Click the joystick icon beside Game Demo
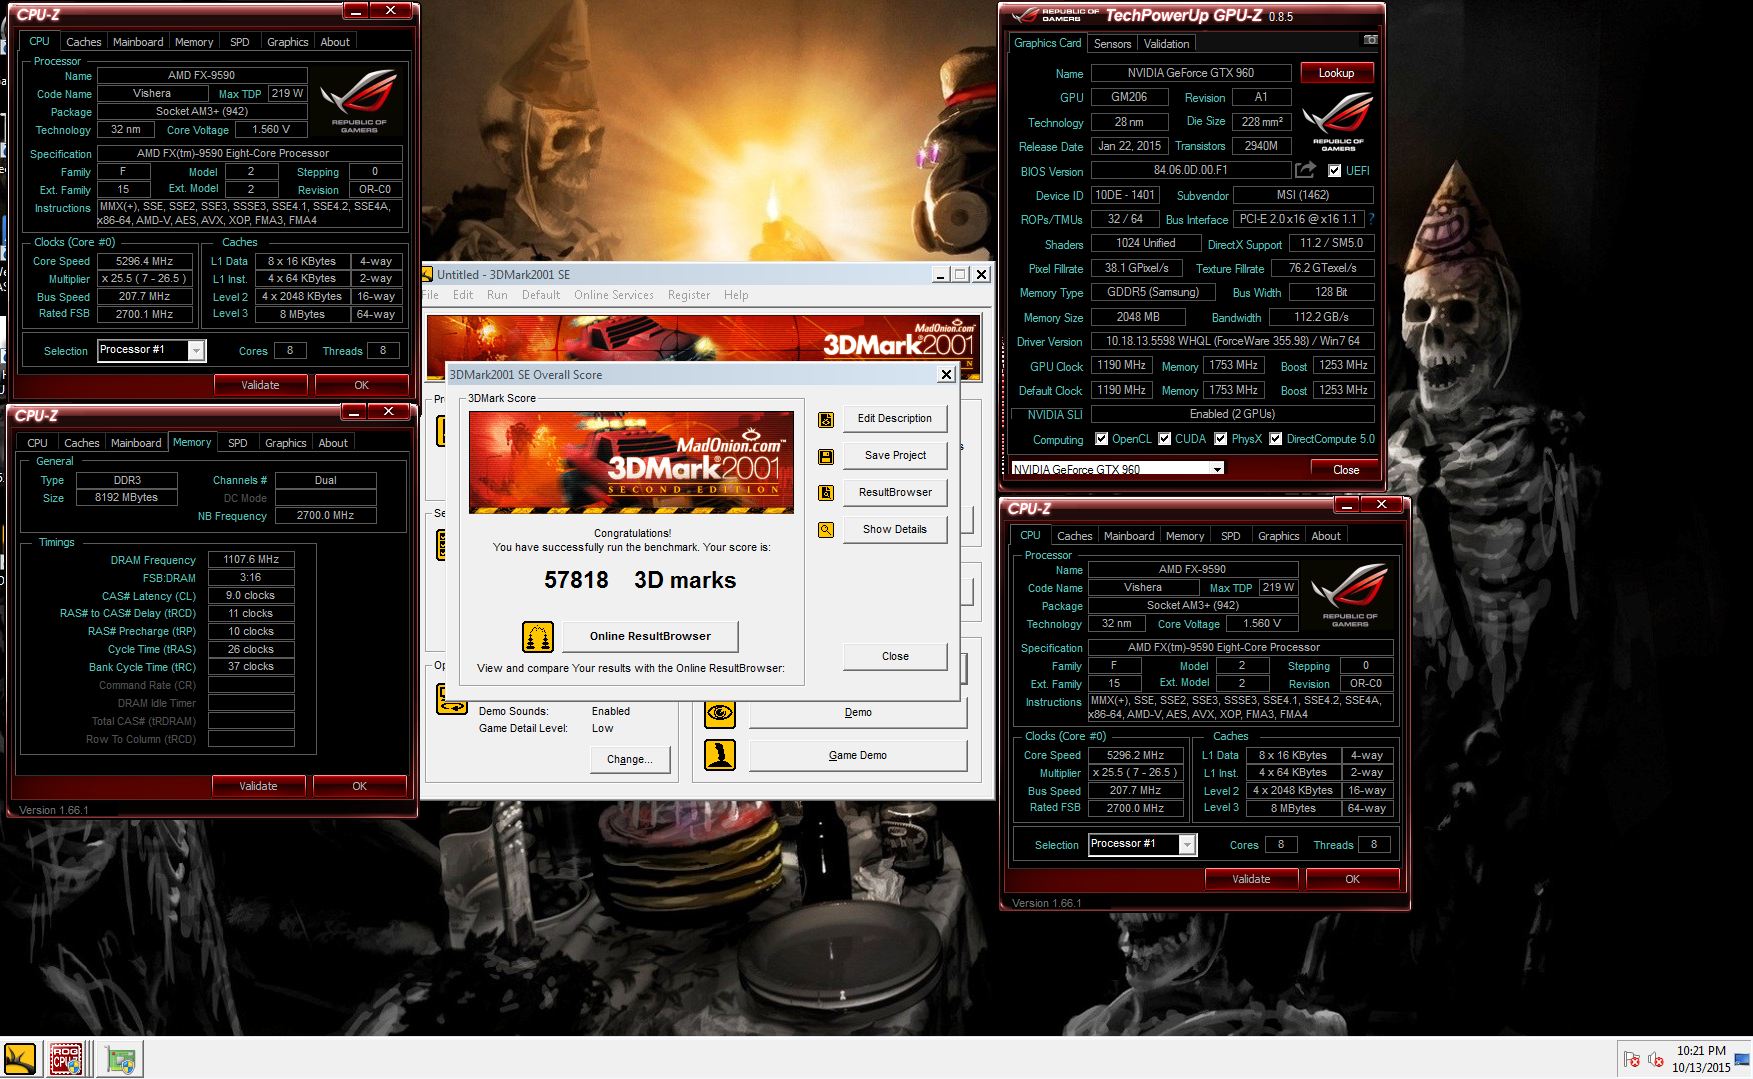This screenshot has width=1753, height=1079. 720,755
